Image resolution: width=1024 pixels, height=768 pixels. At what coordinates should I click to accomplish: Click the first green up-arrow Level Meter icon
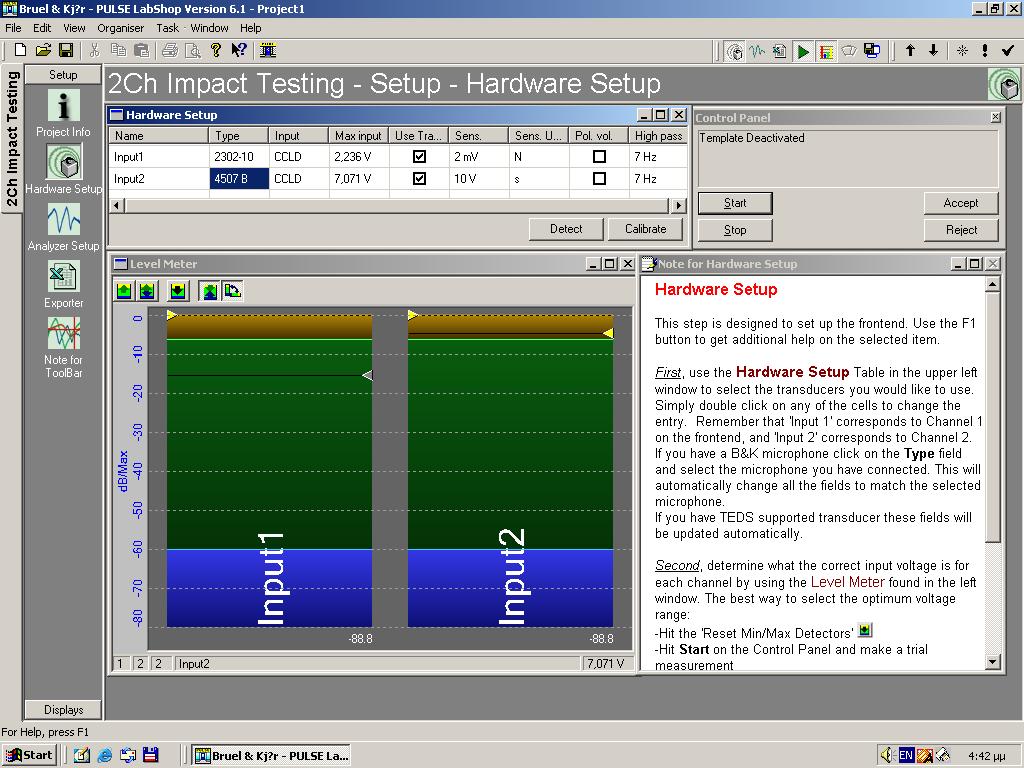124,291
